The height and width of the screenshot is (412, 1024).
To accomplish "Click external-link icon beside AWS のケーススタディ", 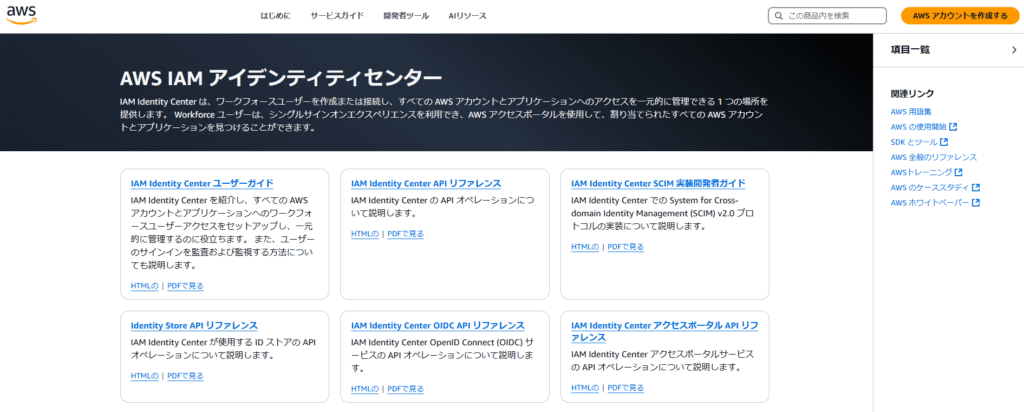I will tap(976, 188).
